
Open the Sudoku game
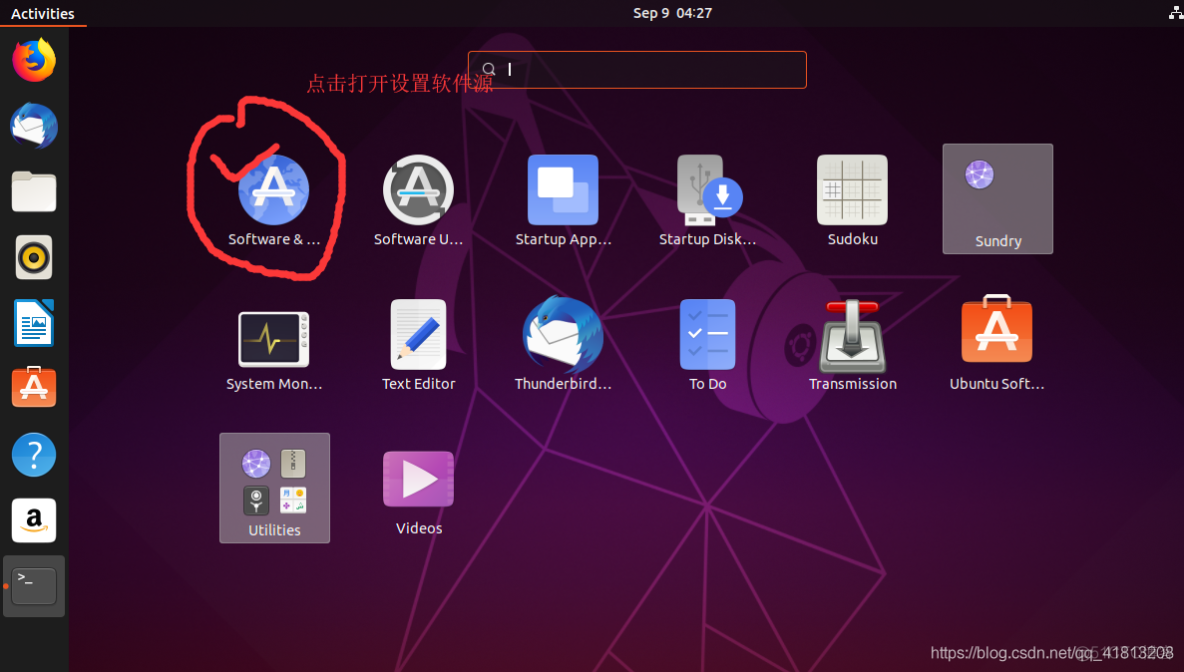coord(853,190)
